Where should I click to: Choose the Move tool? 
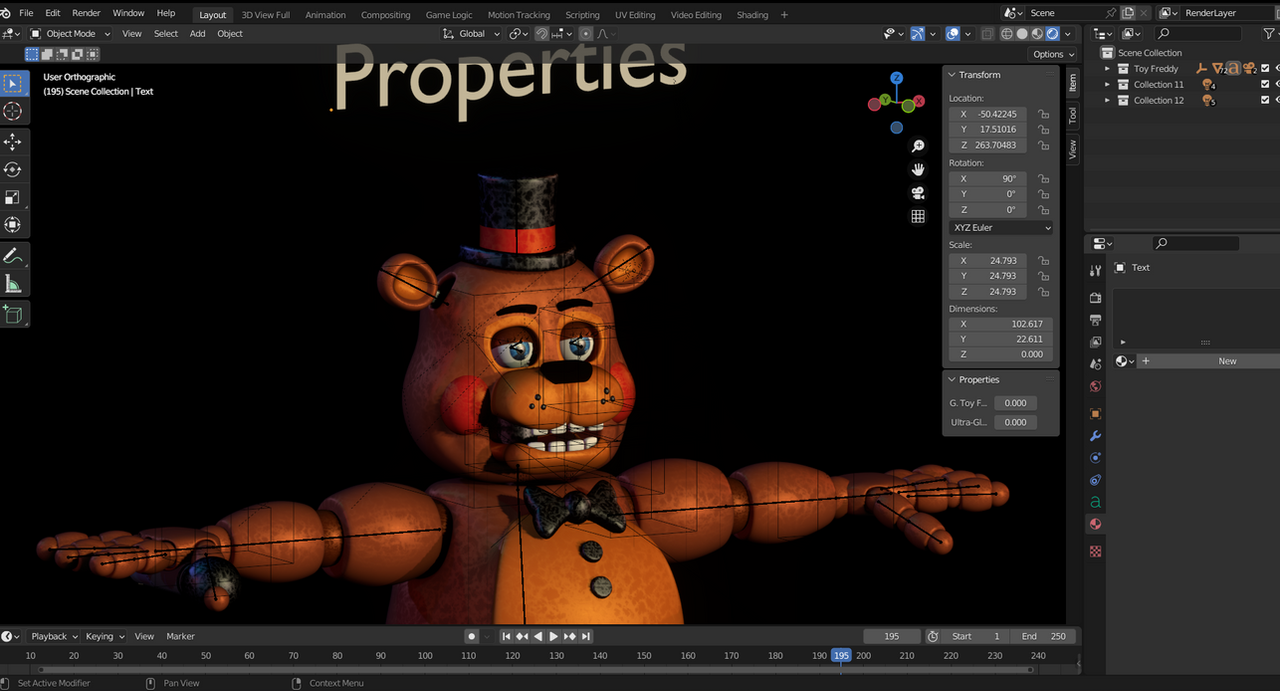tap(14, 142)
